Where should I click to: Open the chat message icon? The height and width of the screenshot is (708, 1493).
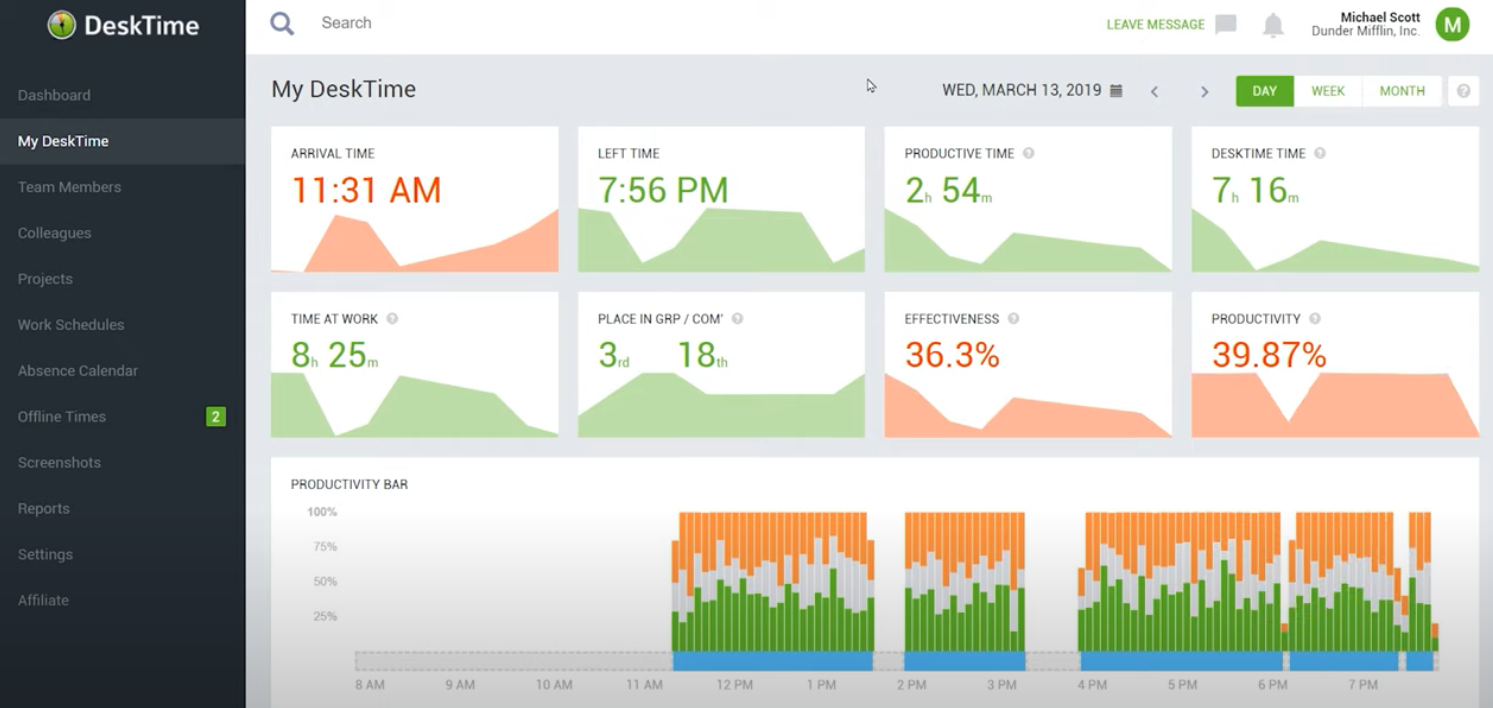click(1224, 24)
